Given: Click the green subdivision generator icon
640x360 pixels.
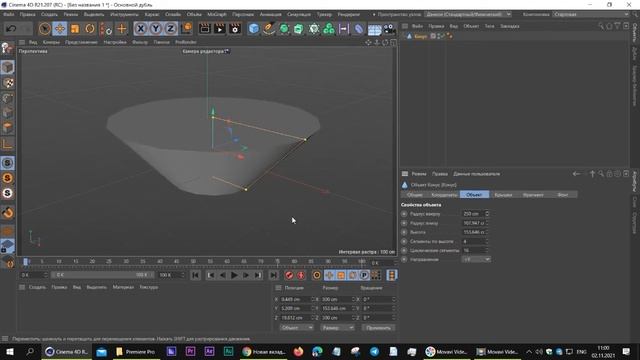Looking at the screenshot, I should (284, 29).
